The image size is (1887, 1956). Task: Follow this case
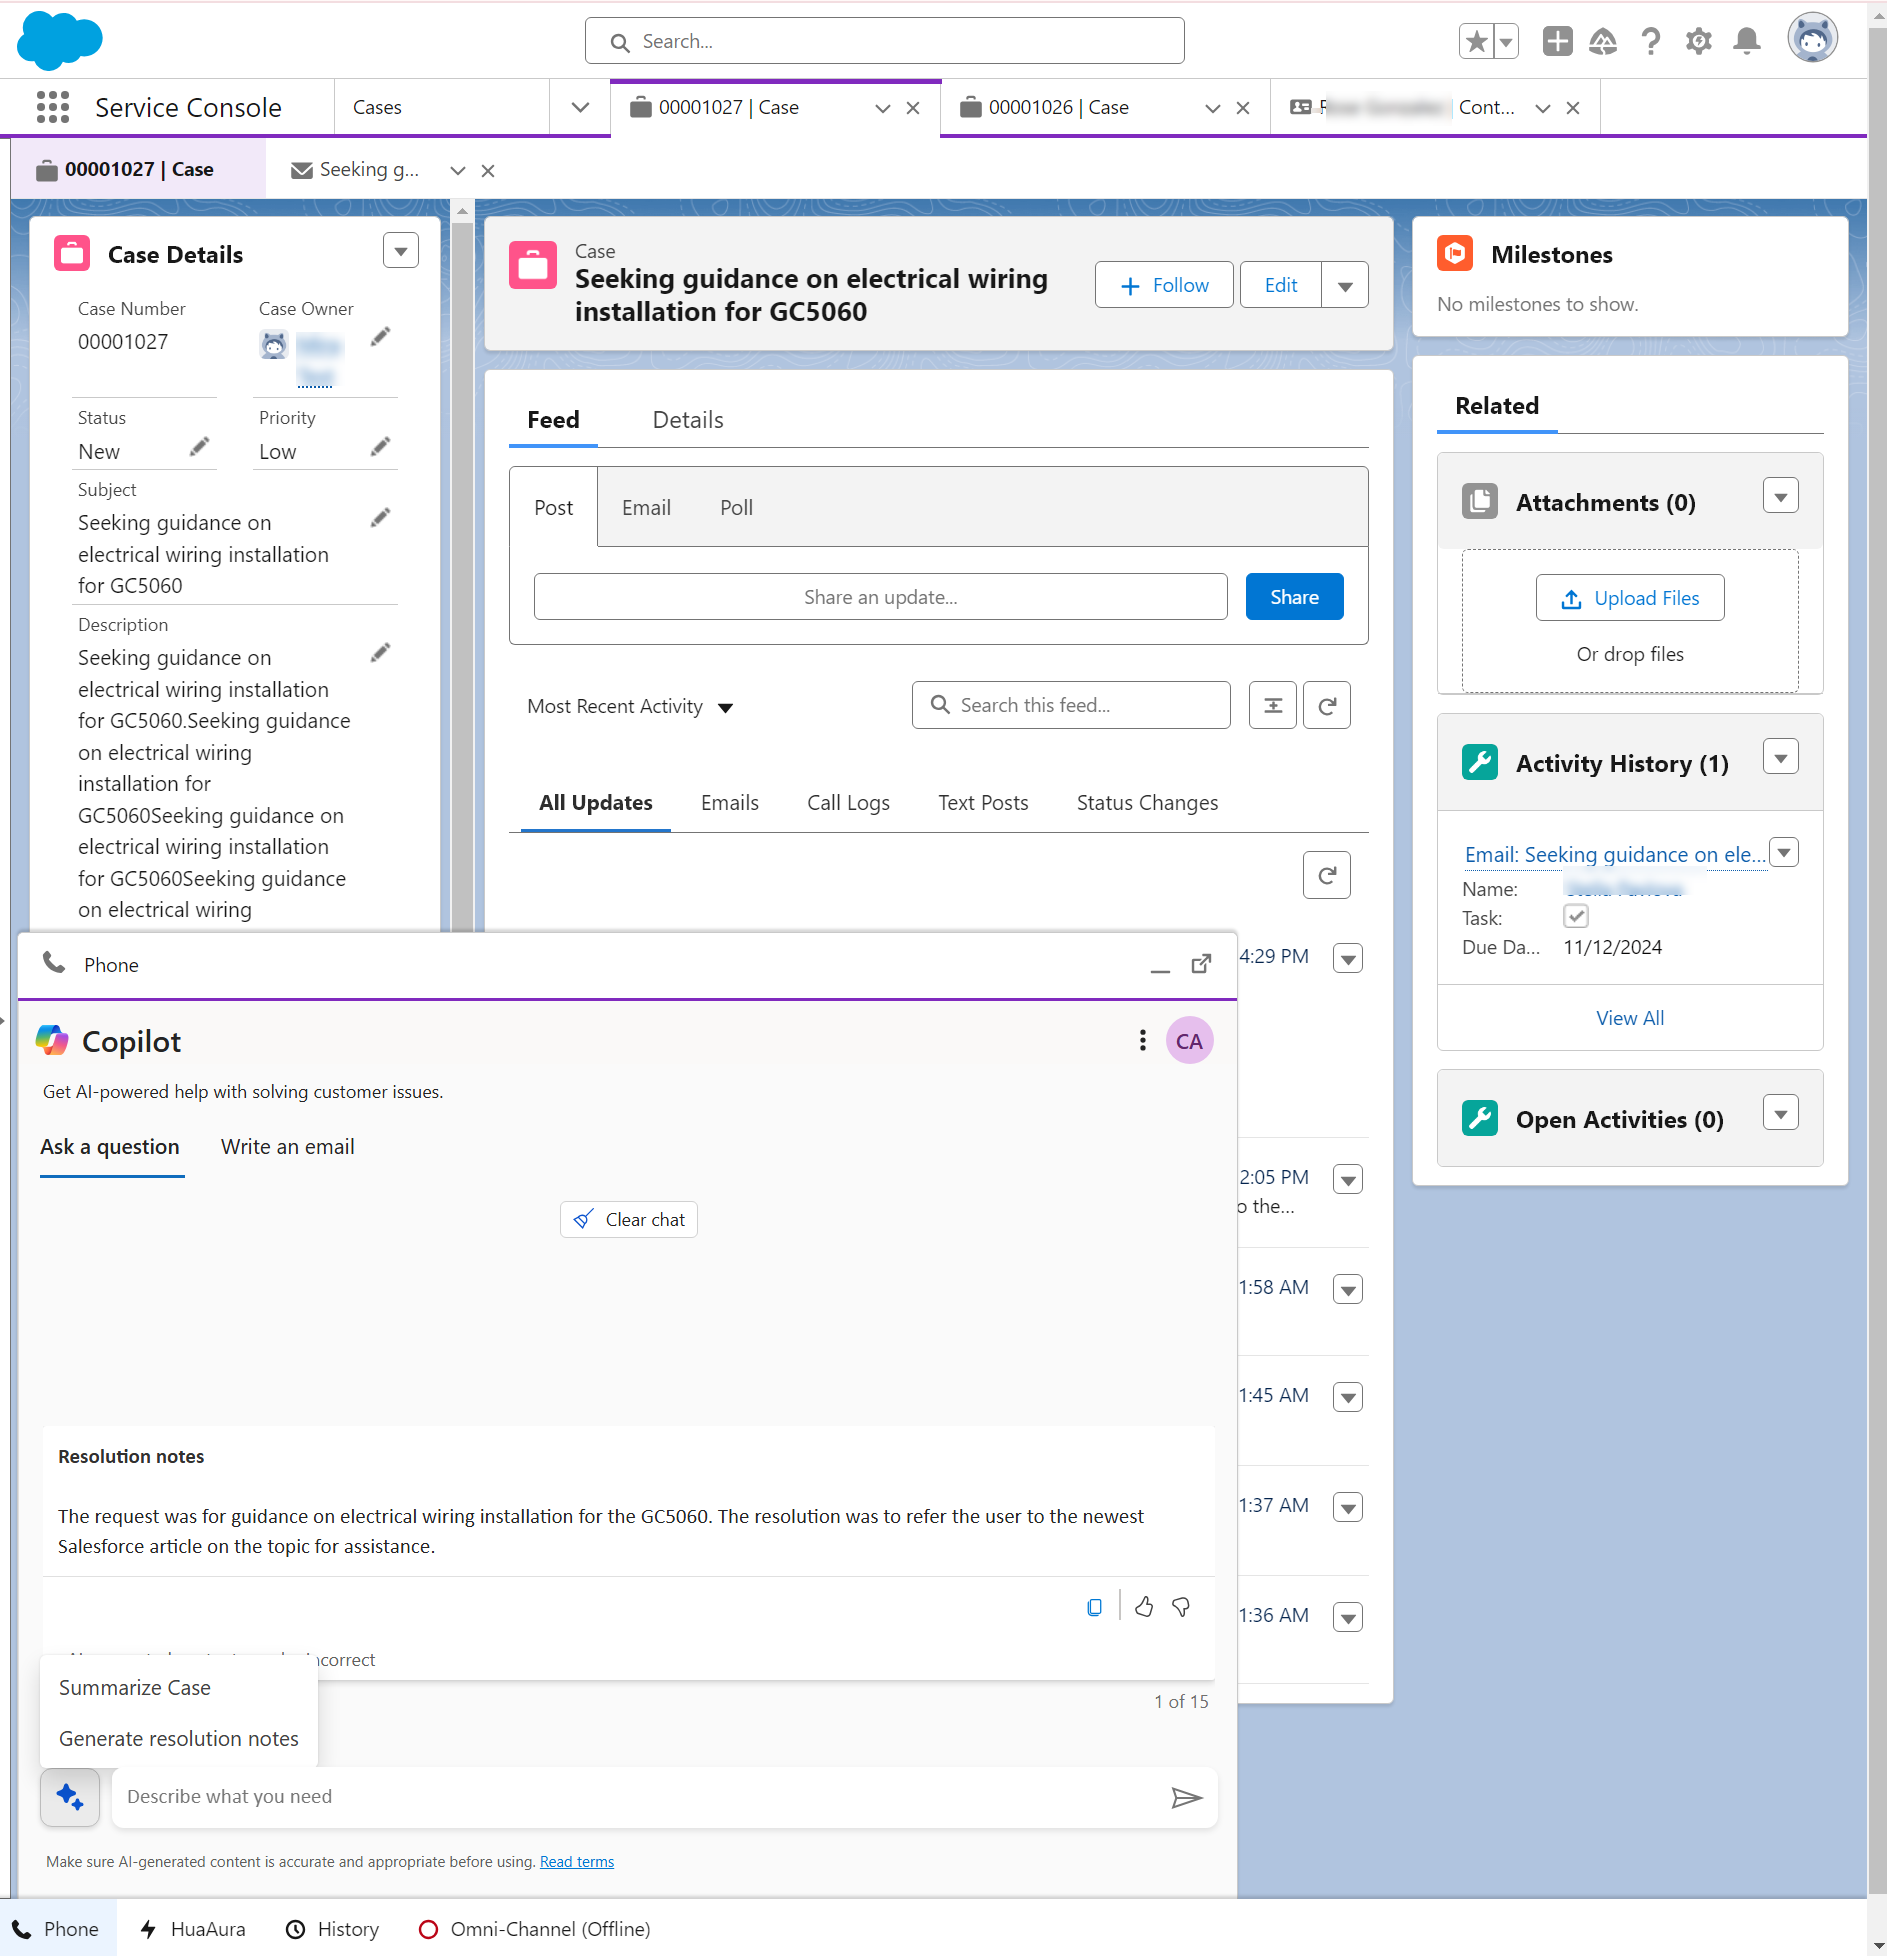click(x=1164, y=285)
